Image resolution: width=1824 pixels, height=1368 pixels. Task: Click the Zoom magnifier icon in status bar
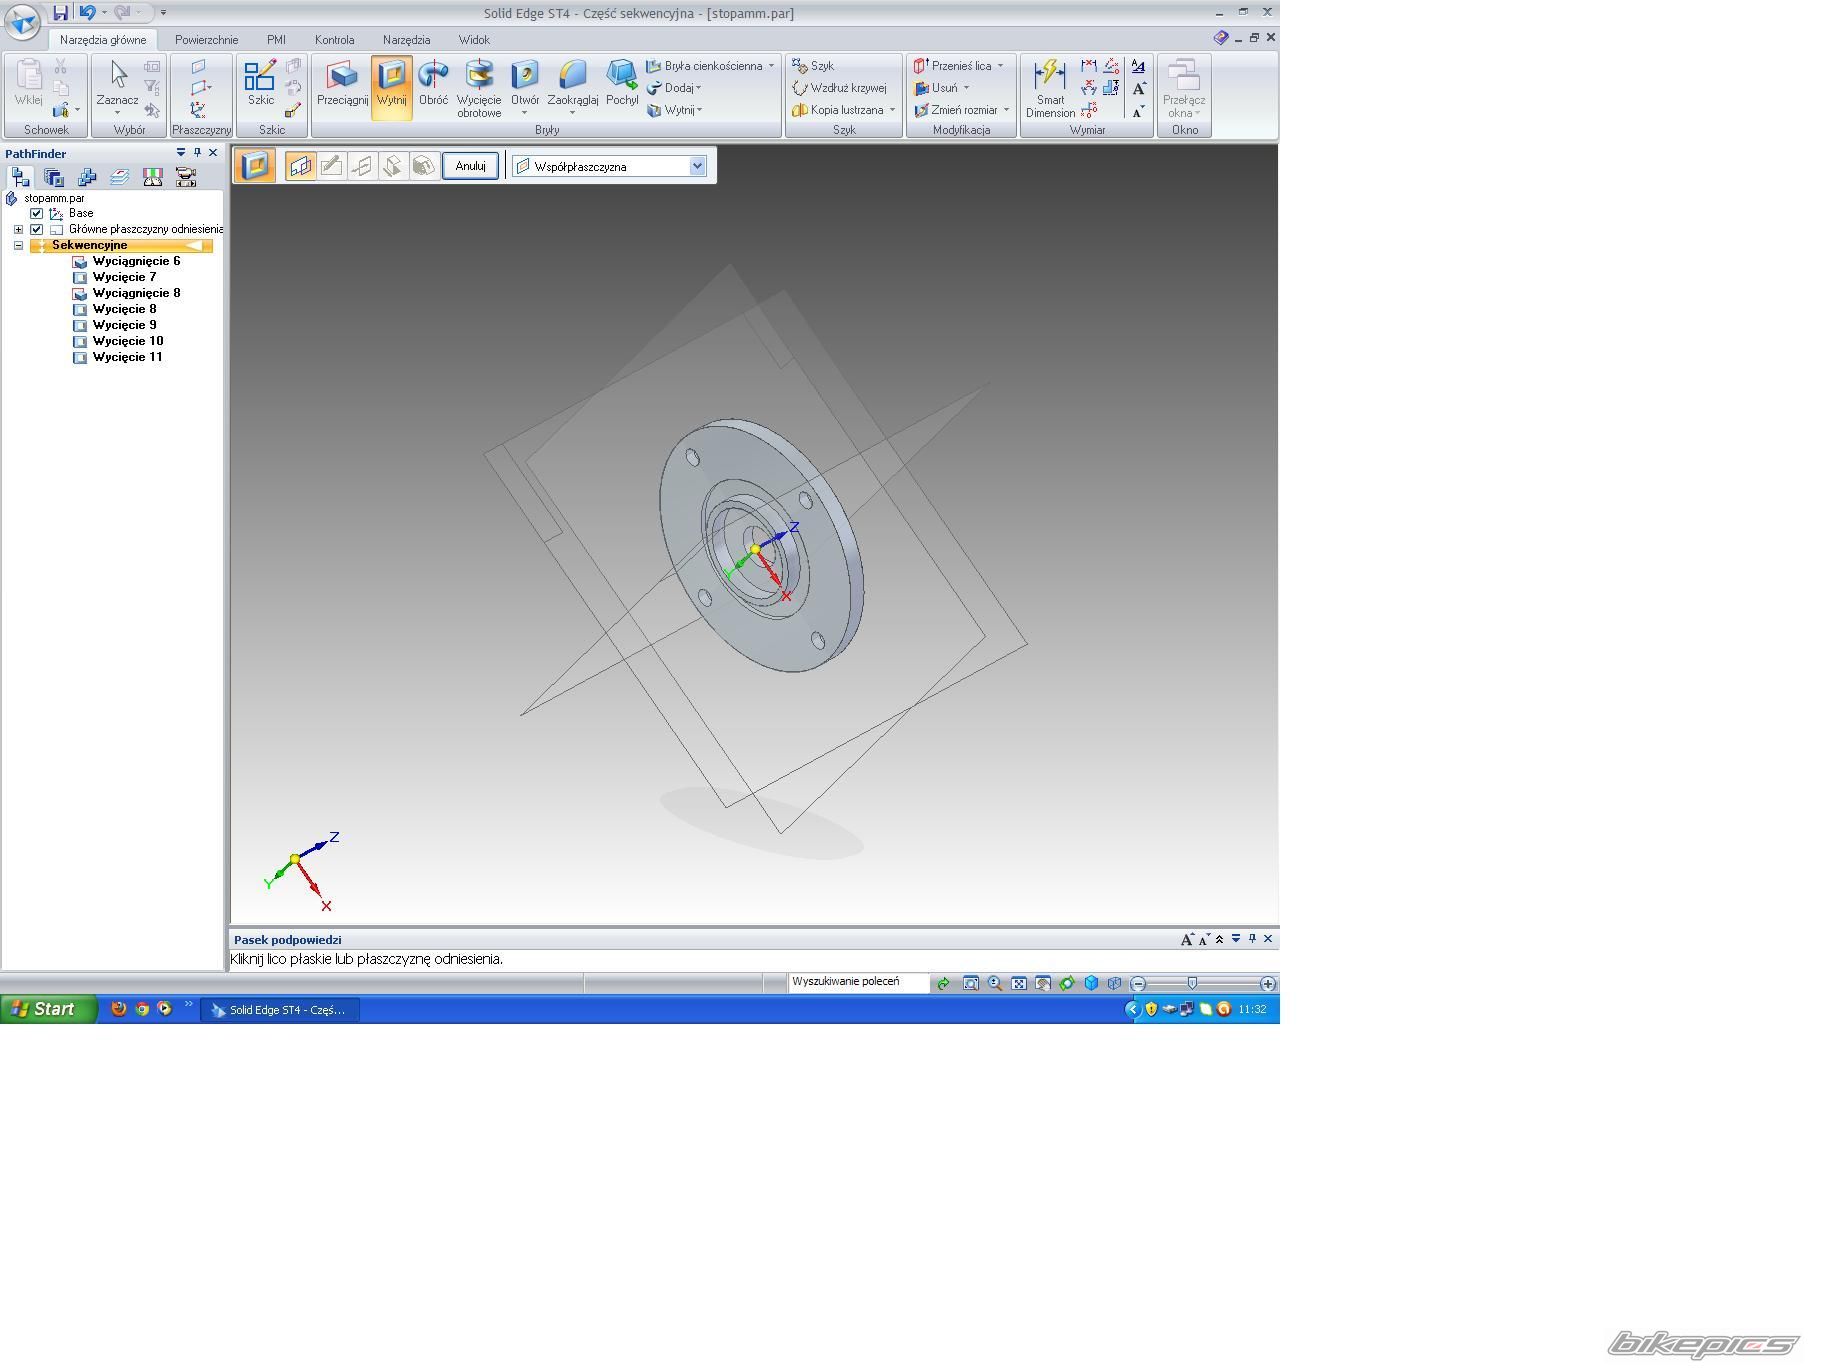tap(995, 984)
